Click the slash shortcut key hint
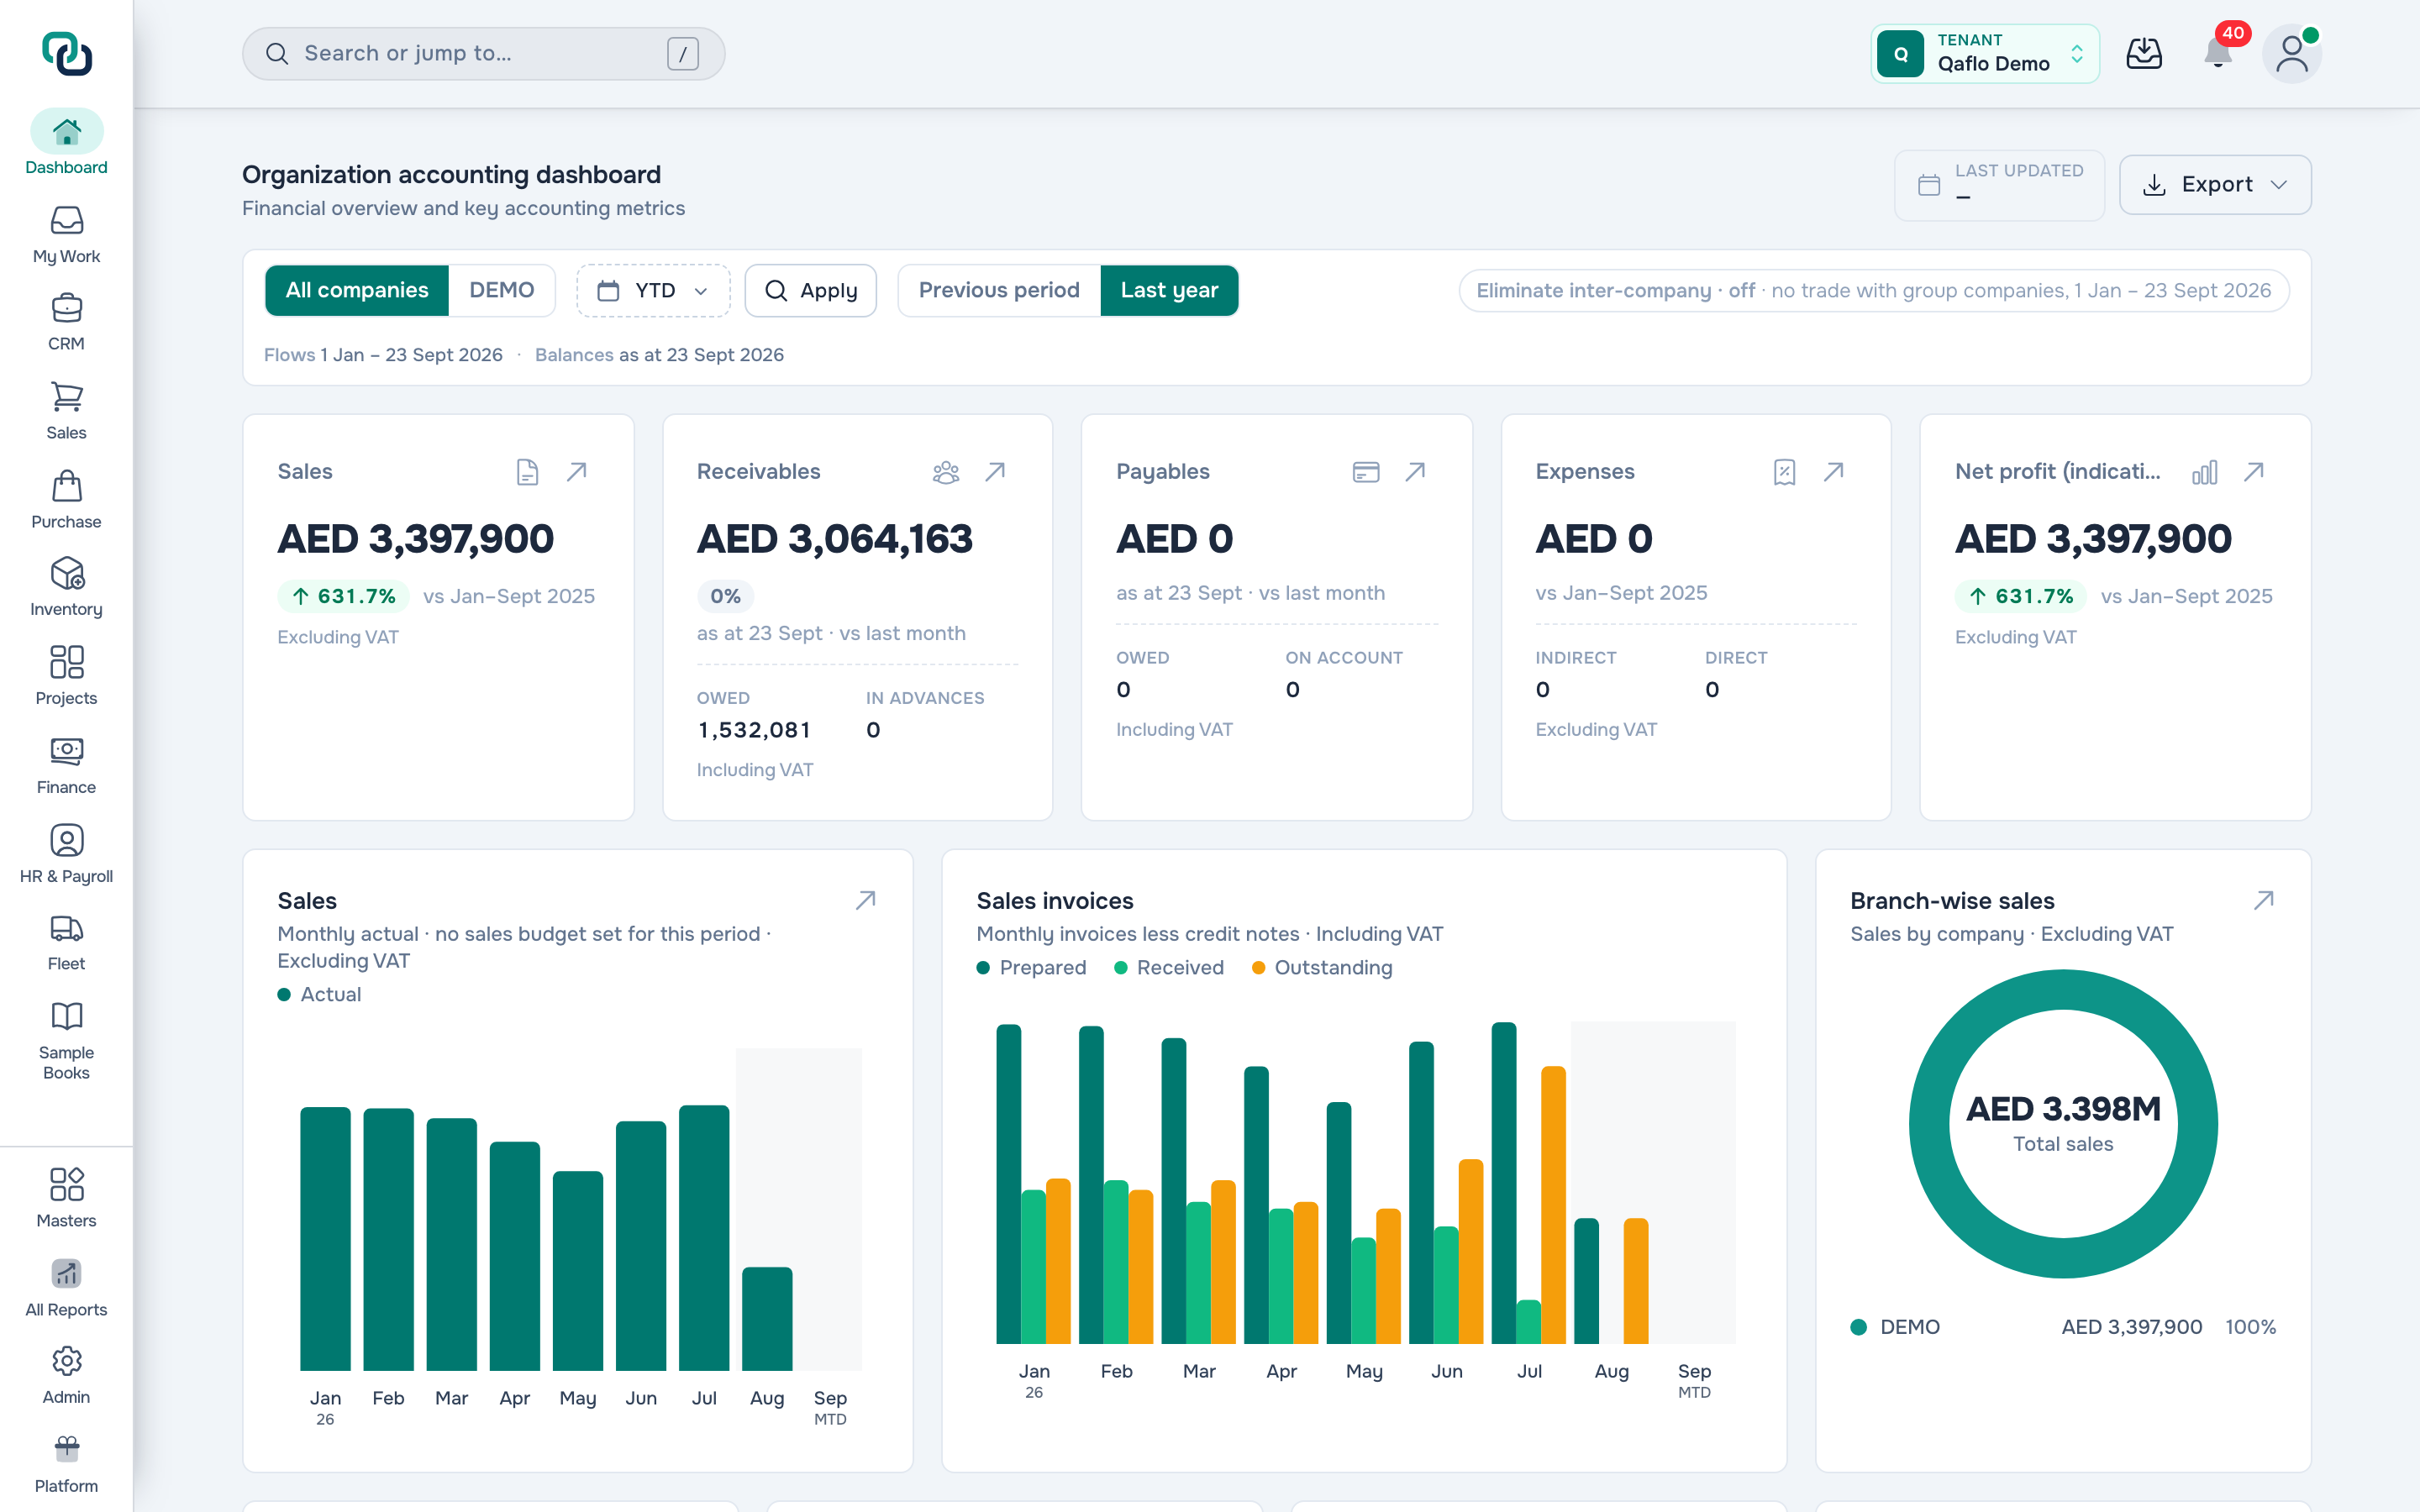 (683, 54)
